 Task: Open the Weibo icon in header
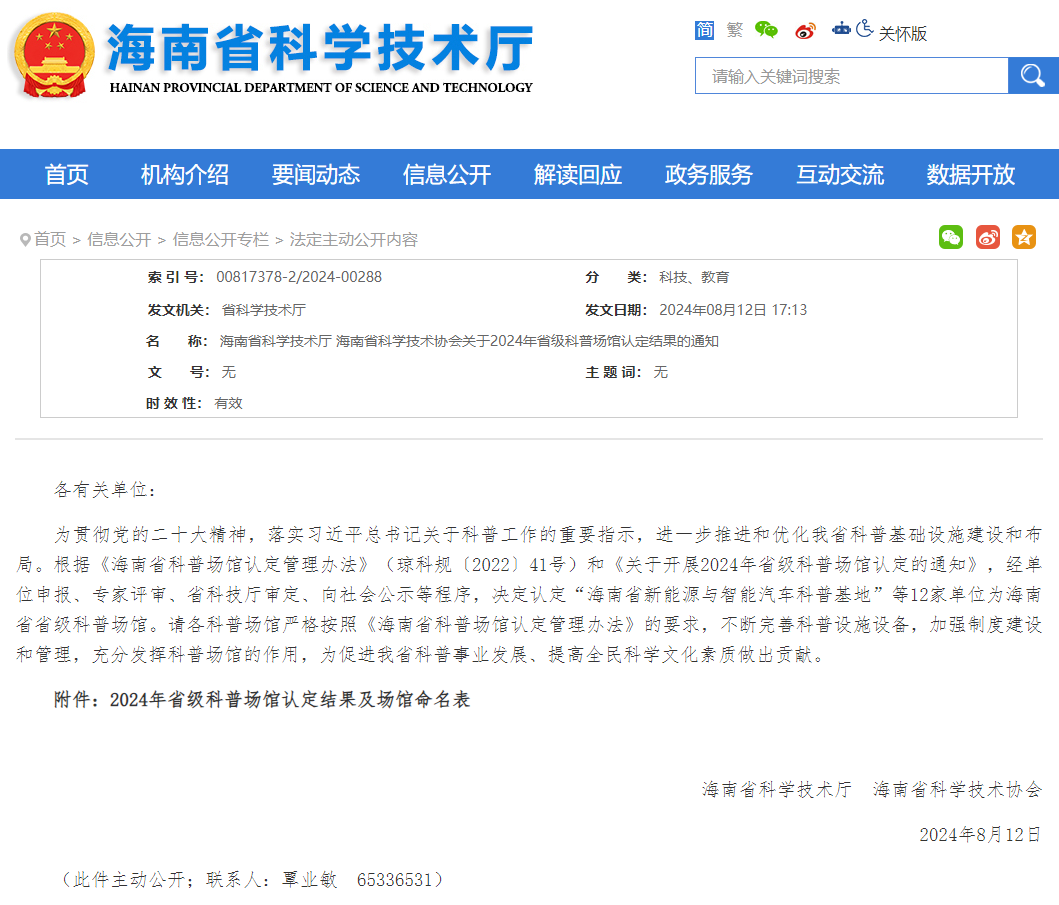[806, 31]
